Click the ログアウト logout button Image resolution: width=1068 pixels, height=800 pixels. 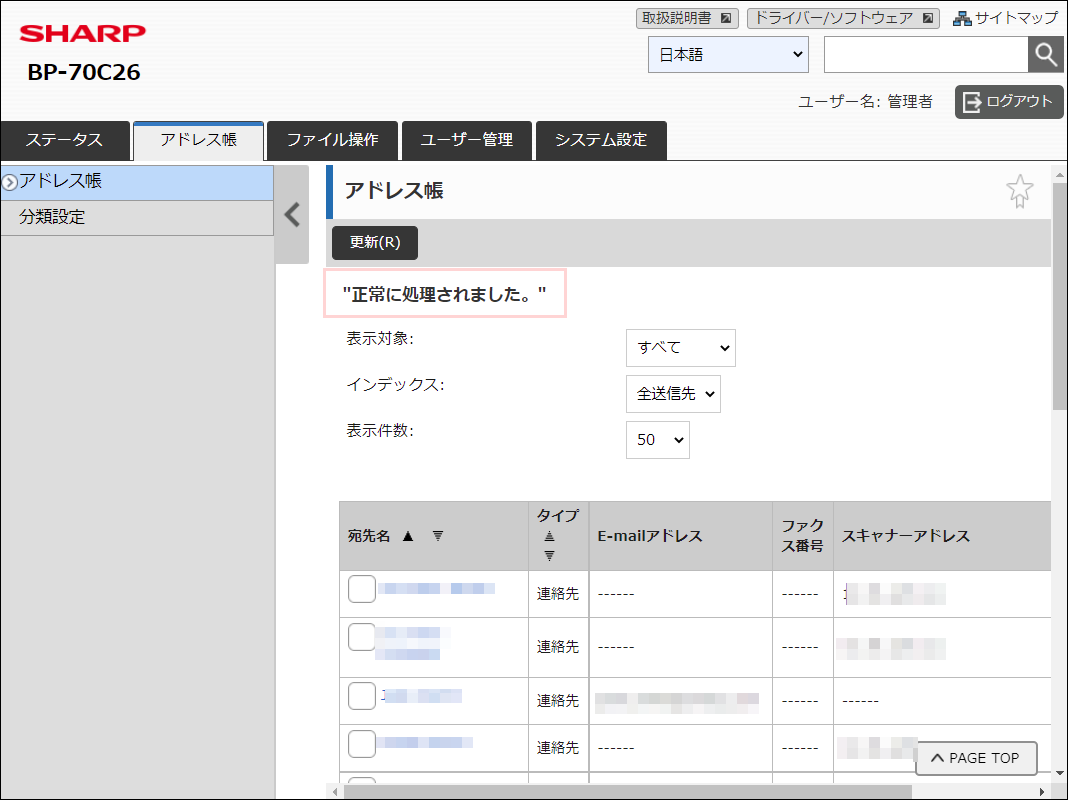pyautogui.click(x=1008, y=102)
